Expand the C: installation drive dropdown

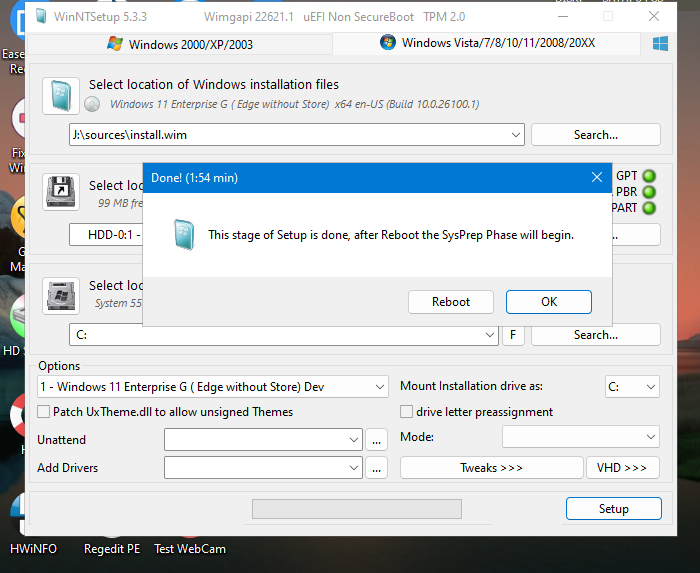point(489,335)
